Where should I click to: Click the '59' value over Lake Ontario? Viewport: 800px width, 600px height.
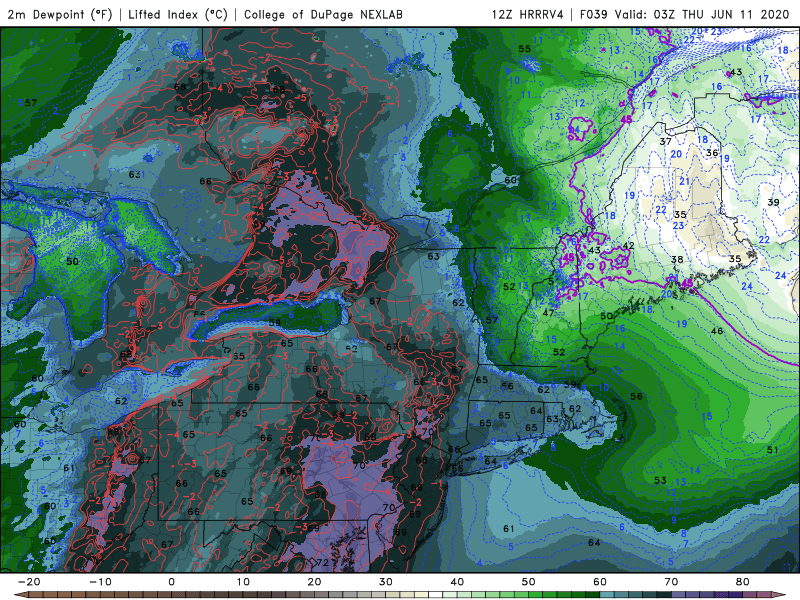(x=274, y=322)
